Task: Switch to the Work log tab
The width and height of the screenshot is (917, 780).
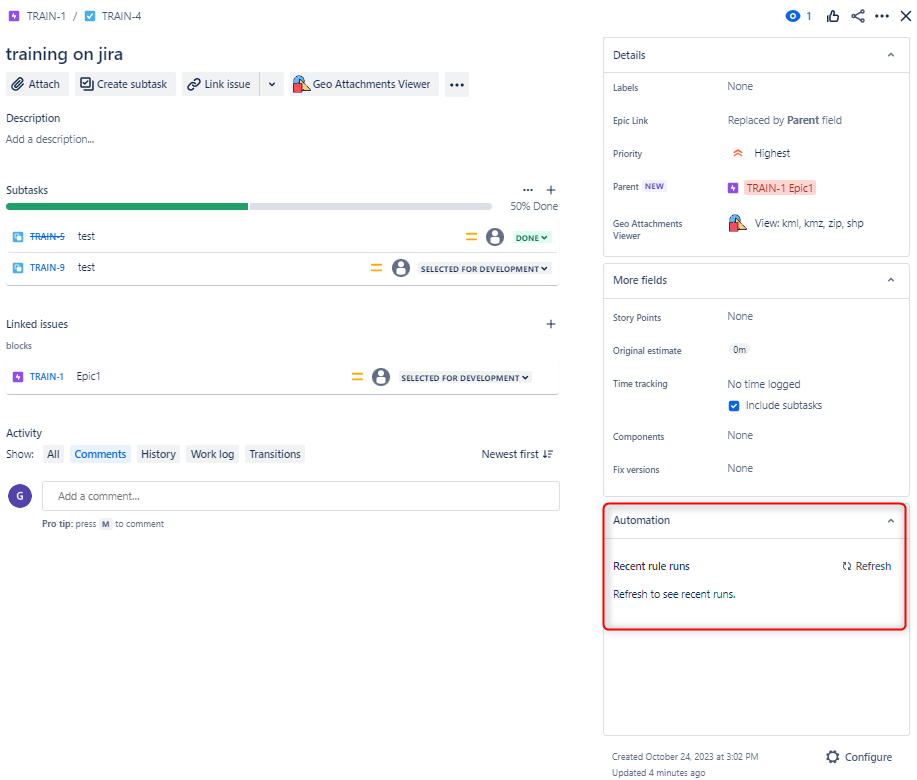Action: [212, 454]
